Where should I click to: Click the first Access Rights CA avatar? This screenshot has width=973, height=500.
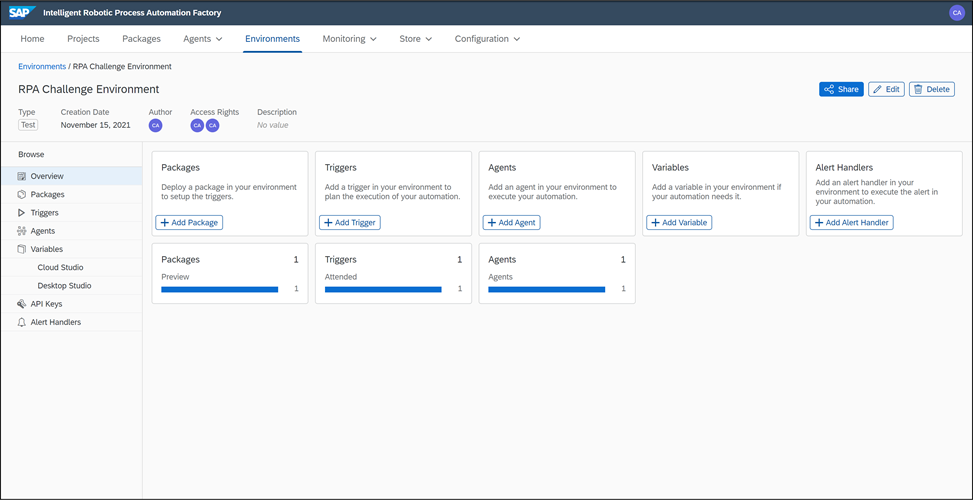(197, 126)
